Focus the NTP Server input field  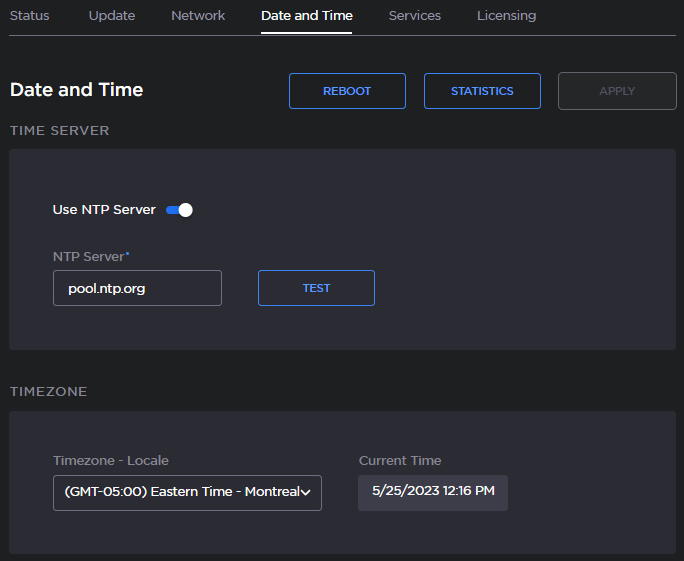click(137, 288)
